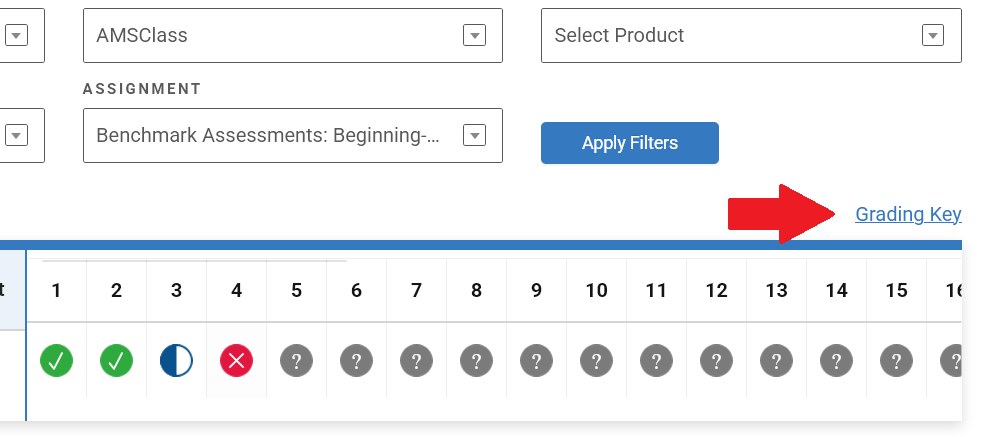Select column header 10
The height and width of the screenshot is (437, 1008).
point(597,291)
